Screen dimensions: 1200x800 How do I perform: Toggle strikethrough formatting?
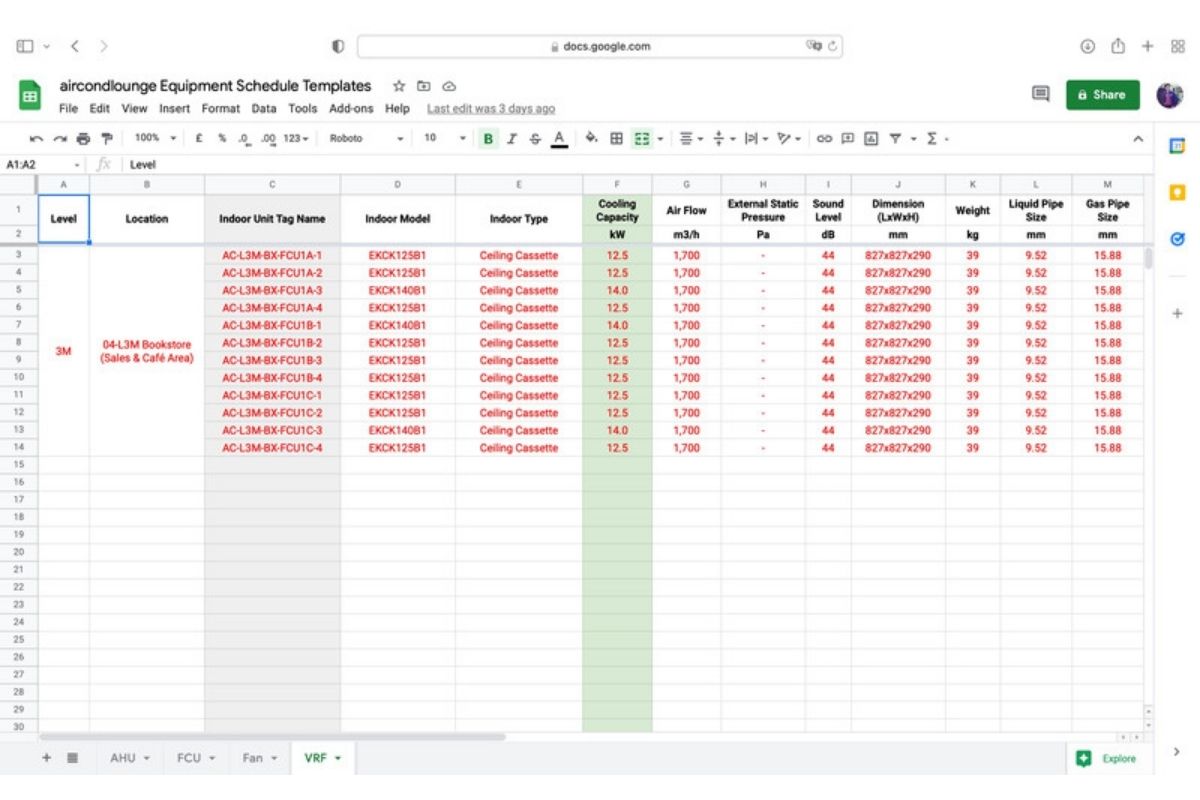pos(535,139)
